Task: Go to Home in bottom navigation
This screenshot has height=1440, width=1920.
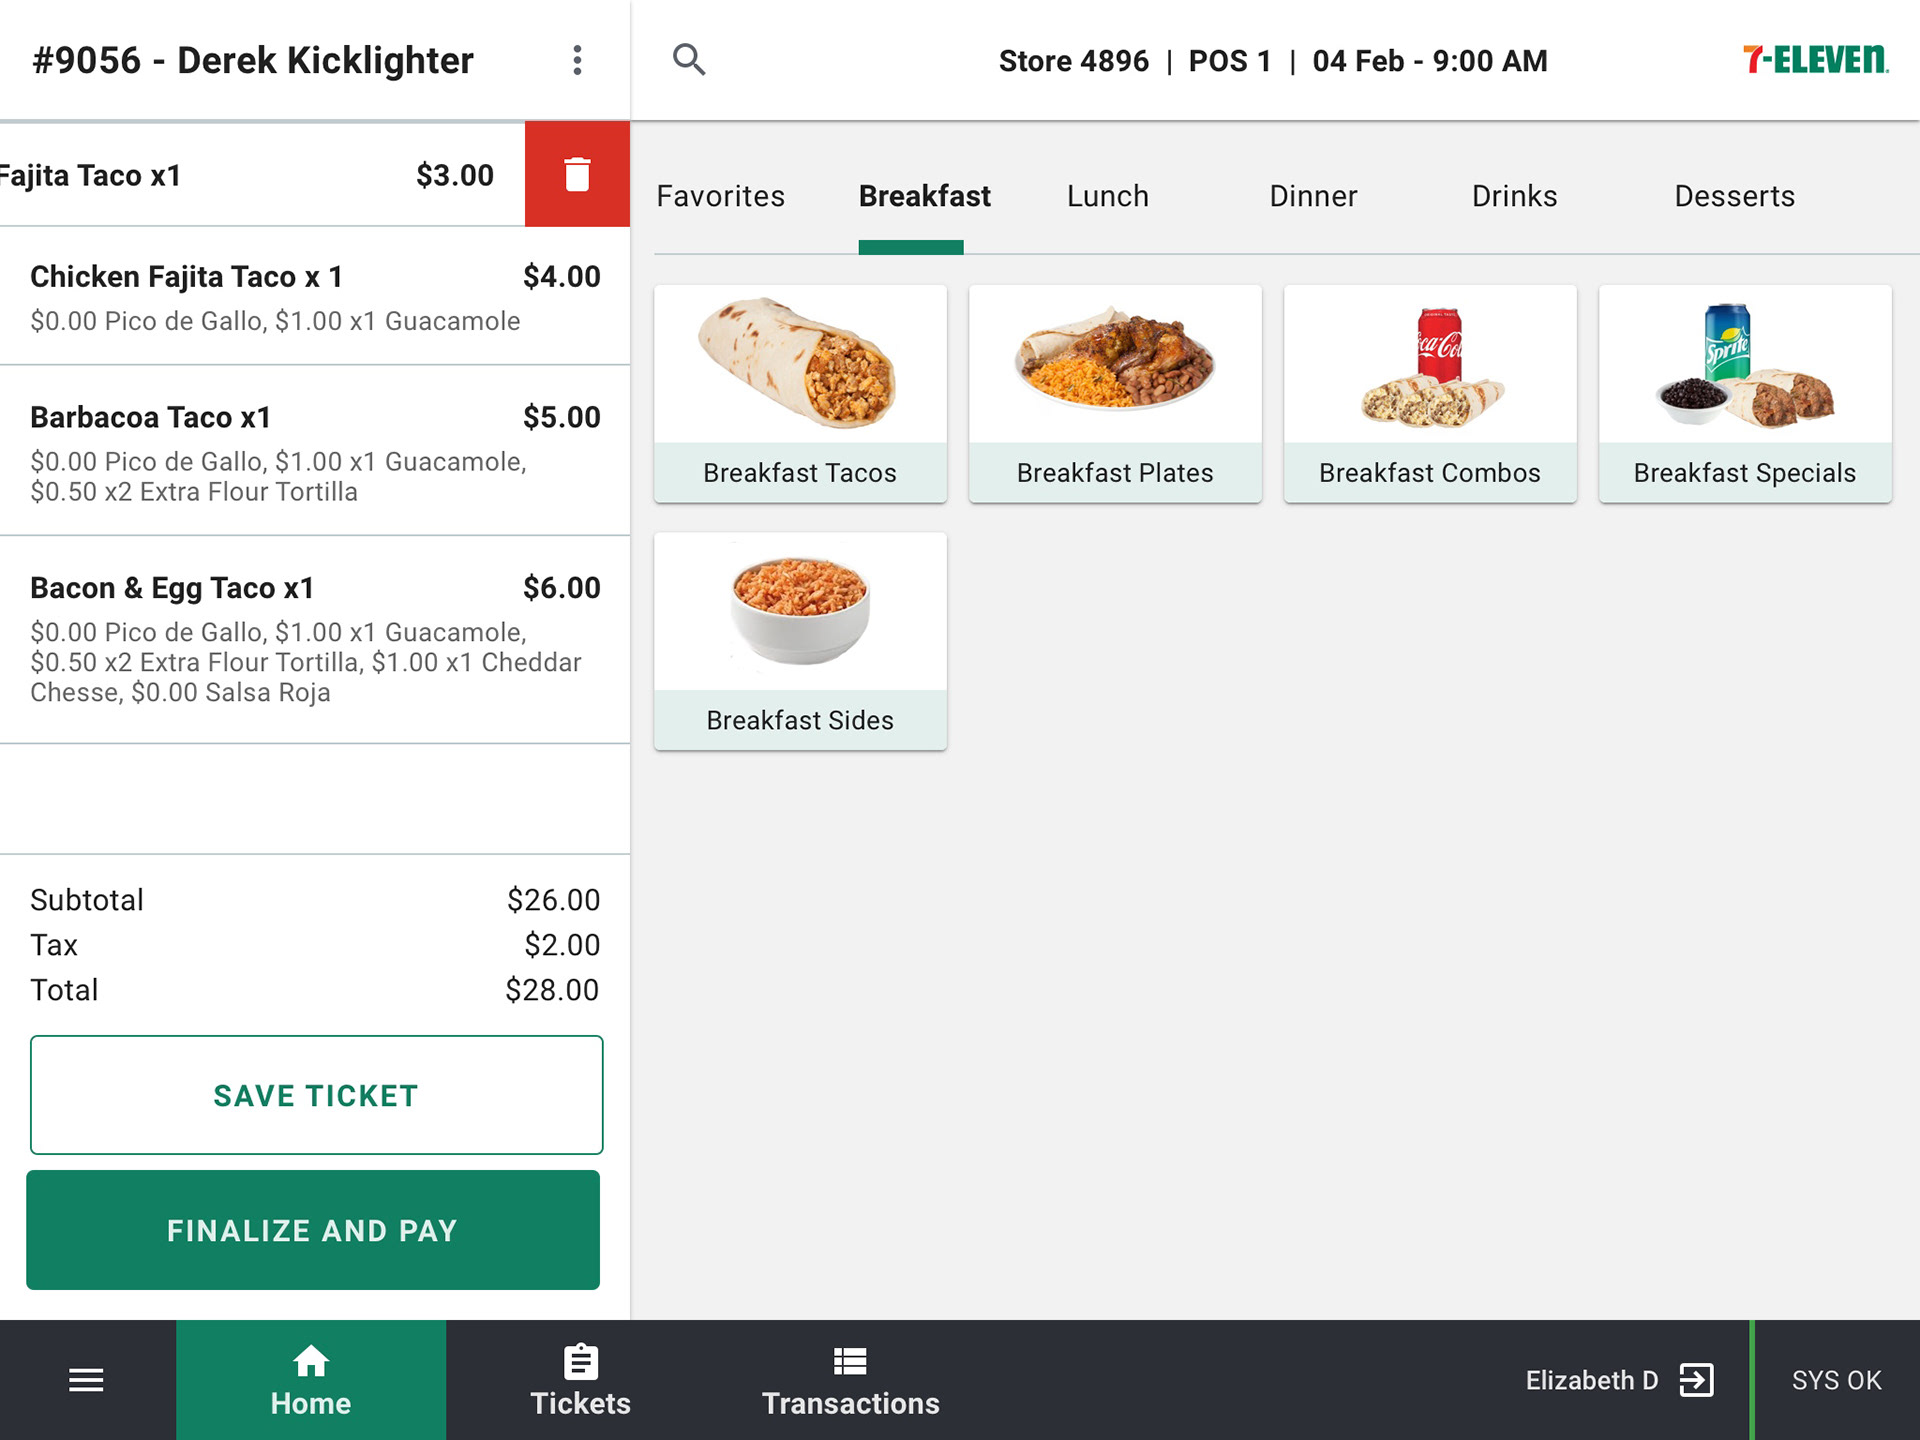Action: pos(311,1380)
